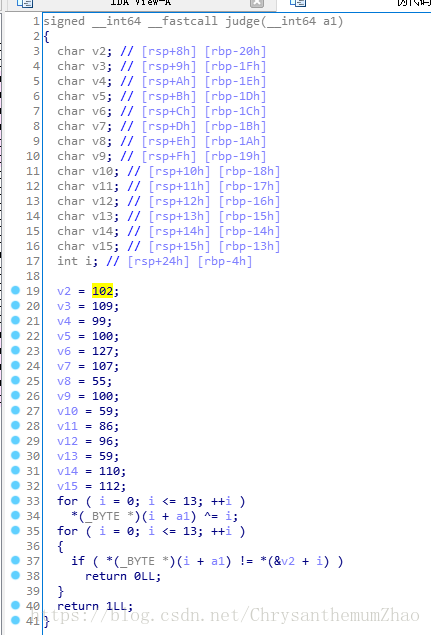Click variable v2 in the line 3 declaration
The image size is (431, 635).
99,51
